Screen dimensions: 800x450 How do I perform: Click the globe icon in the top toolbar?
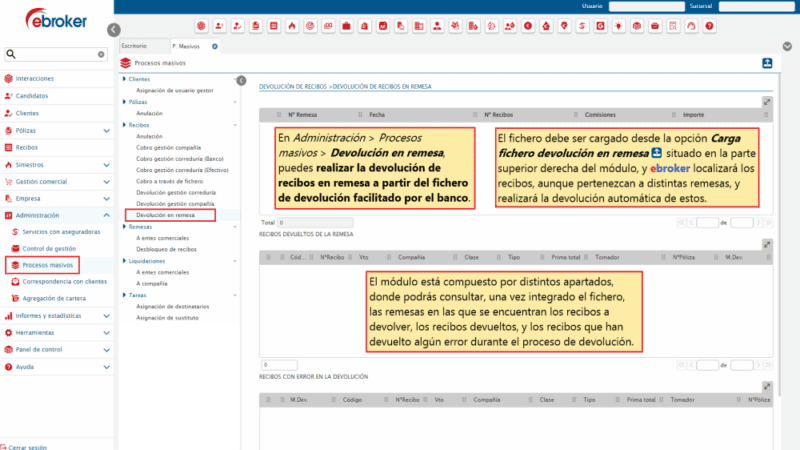pyautogui.click(x=202, y=25)
